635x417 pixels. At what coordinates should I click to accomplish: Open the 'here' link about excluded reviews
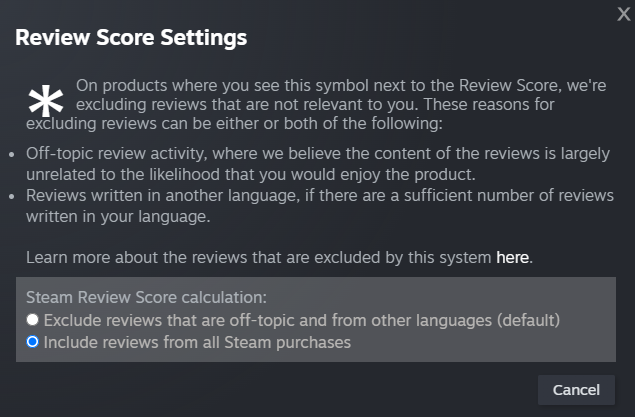pos(512,257)
